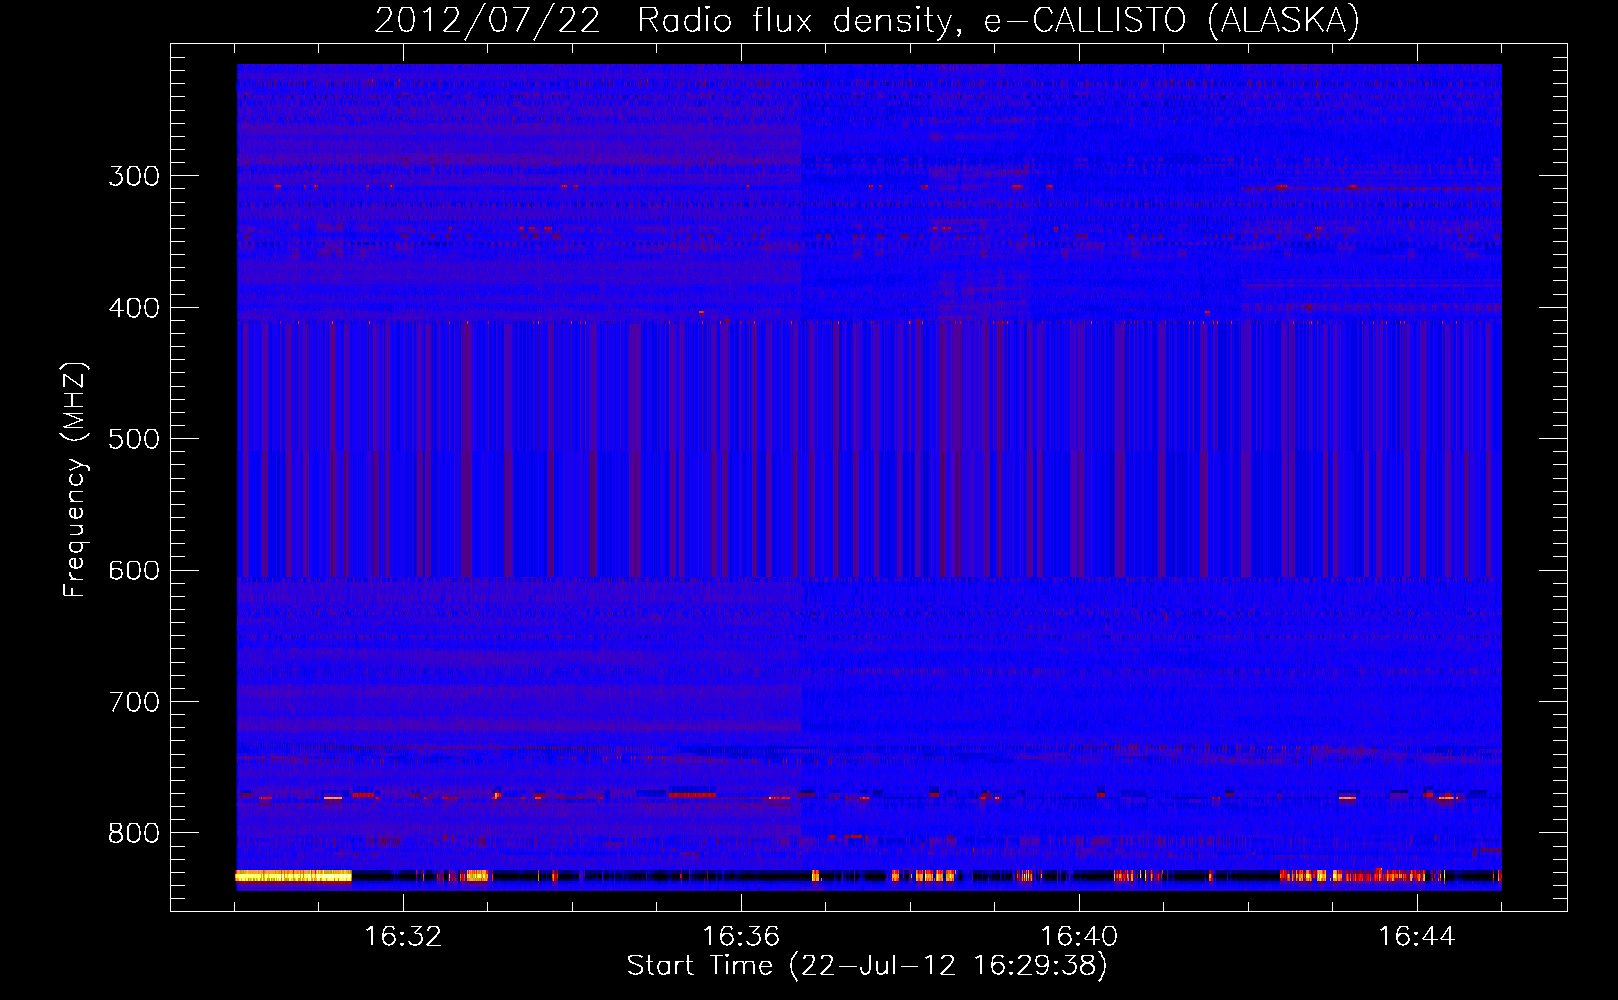Select the 800 frequency axis label
1618x1000 pixels.
[134, 833]
